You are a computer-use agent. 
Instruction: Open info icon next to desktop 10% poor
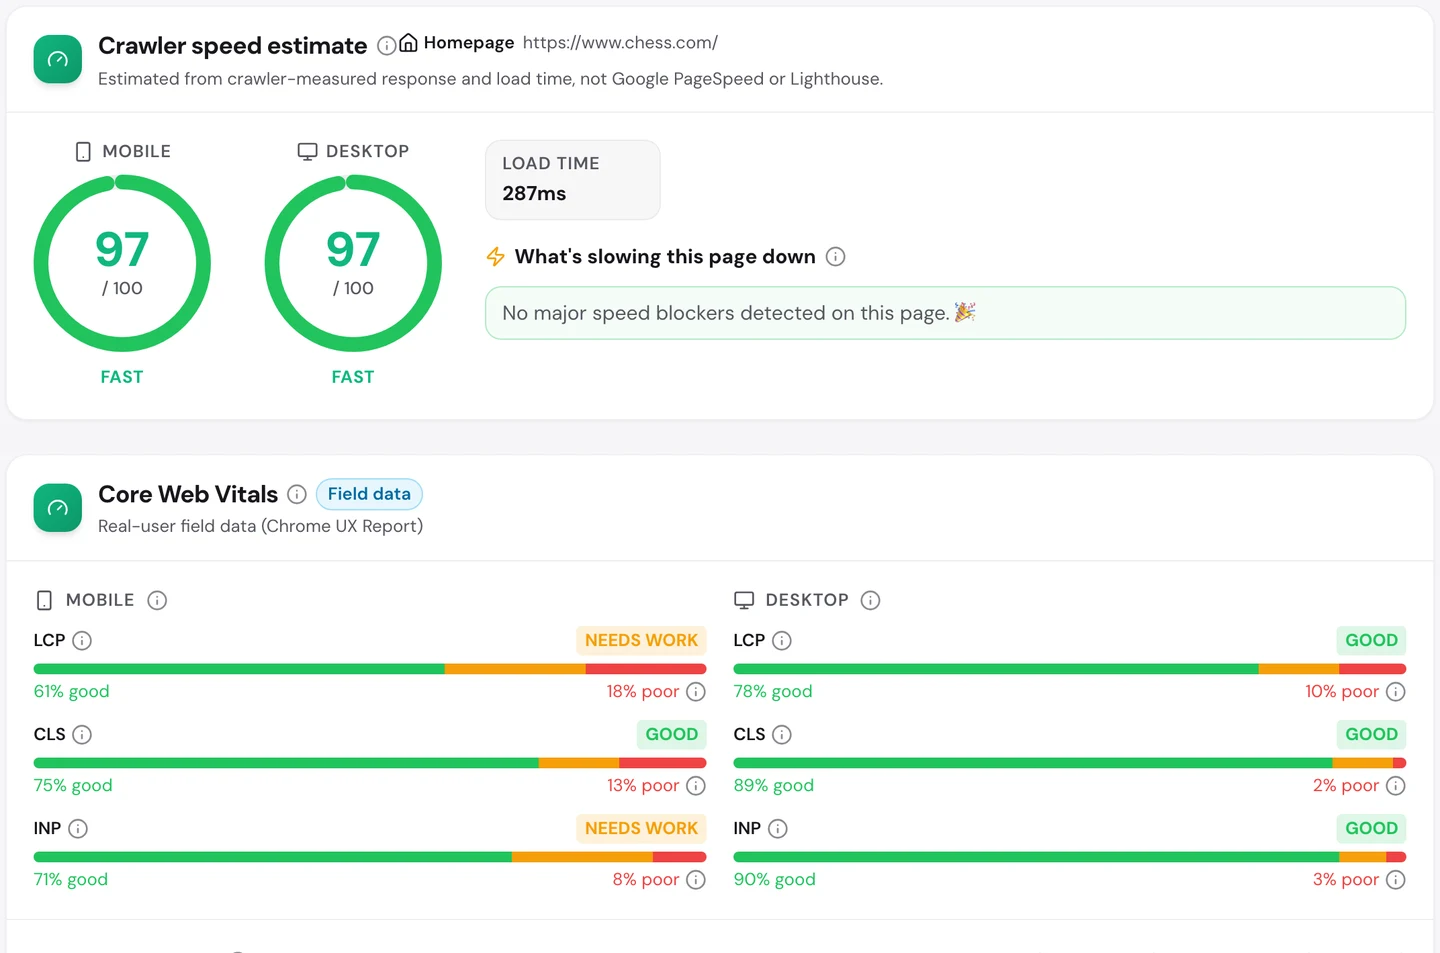coord(1396,692)
